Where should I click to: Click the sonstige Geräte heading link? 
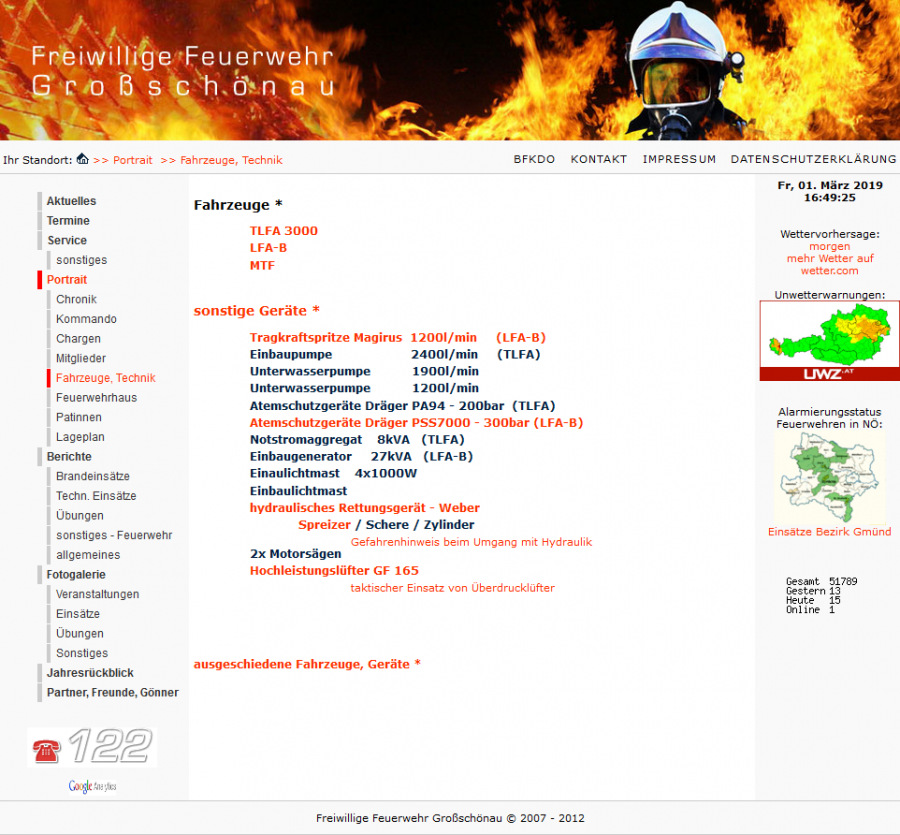257,311
